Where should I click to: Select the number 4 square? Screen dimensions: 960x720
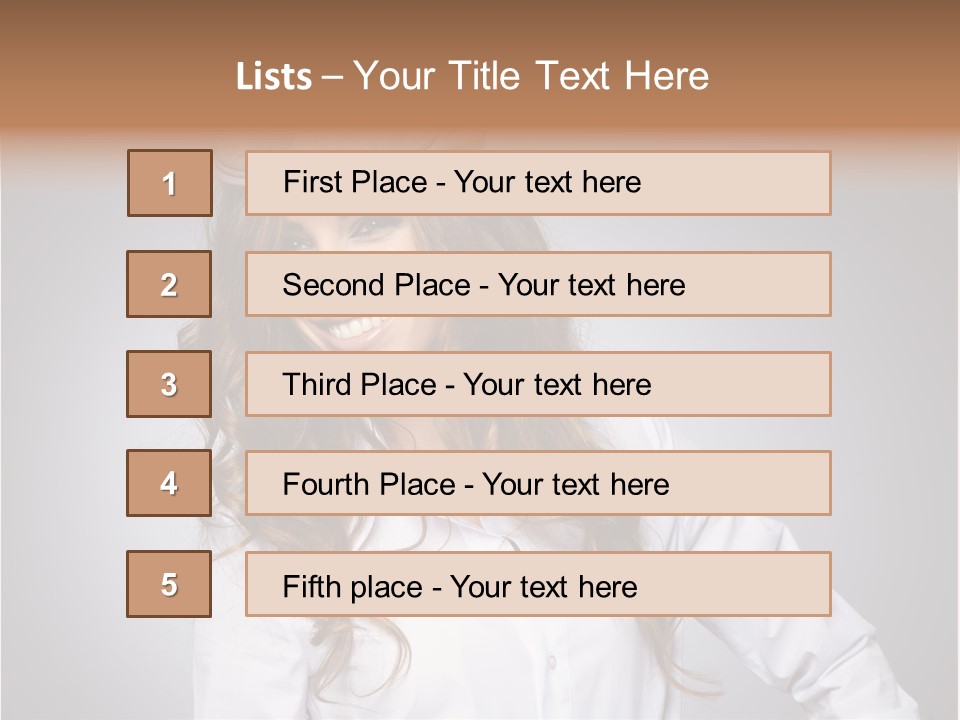tap(169, 484)
